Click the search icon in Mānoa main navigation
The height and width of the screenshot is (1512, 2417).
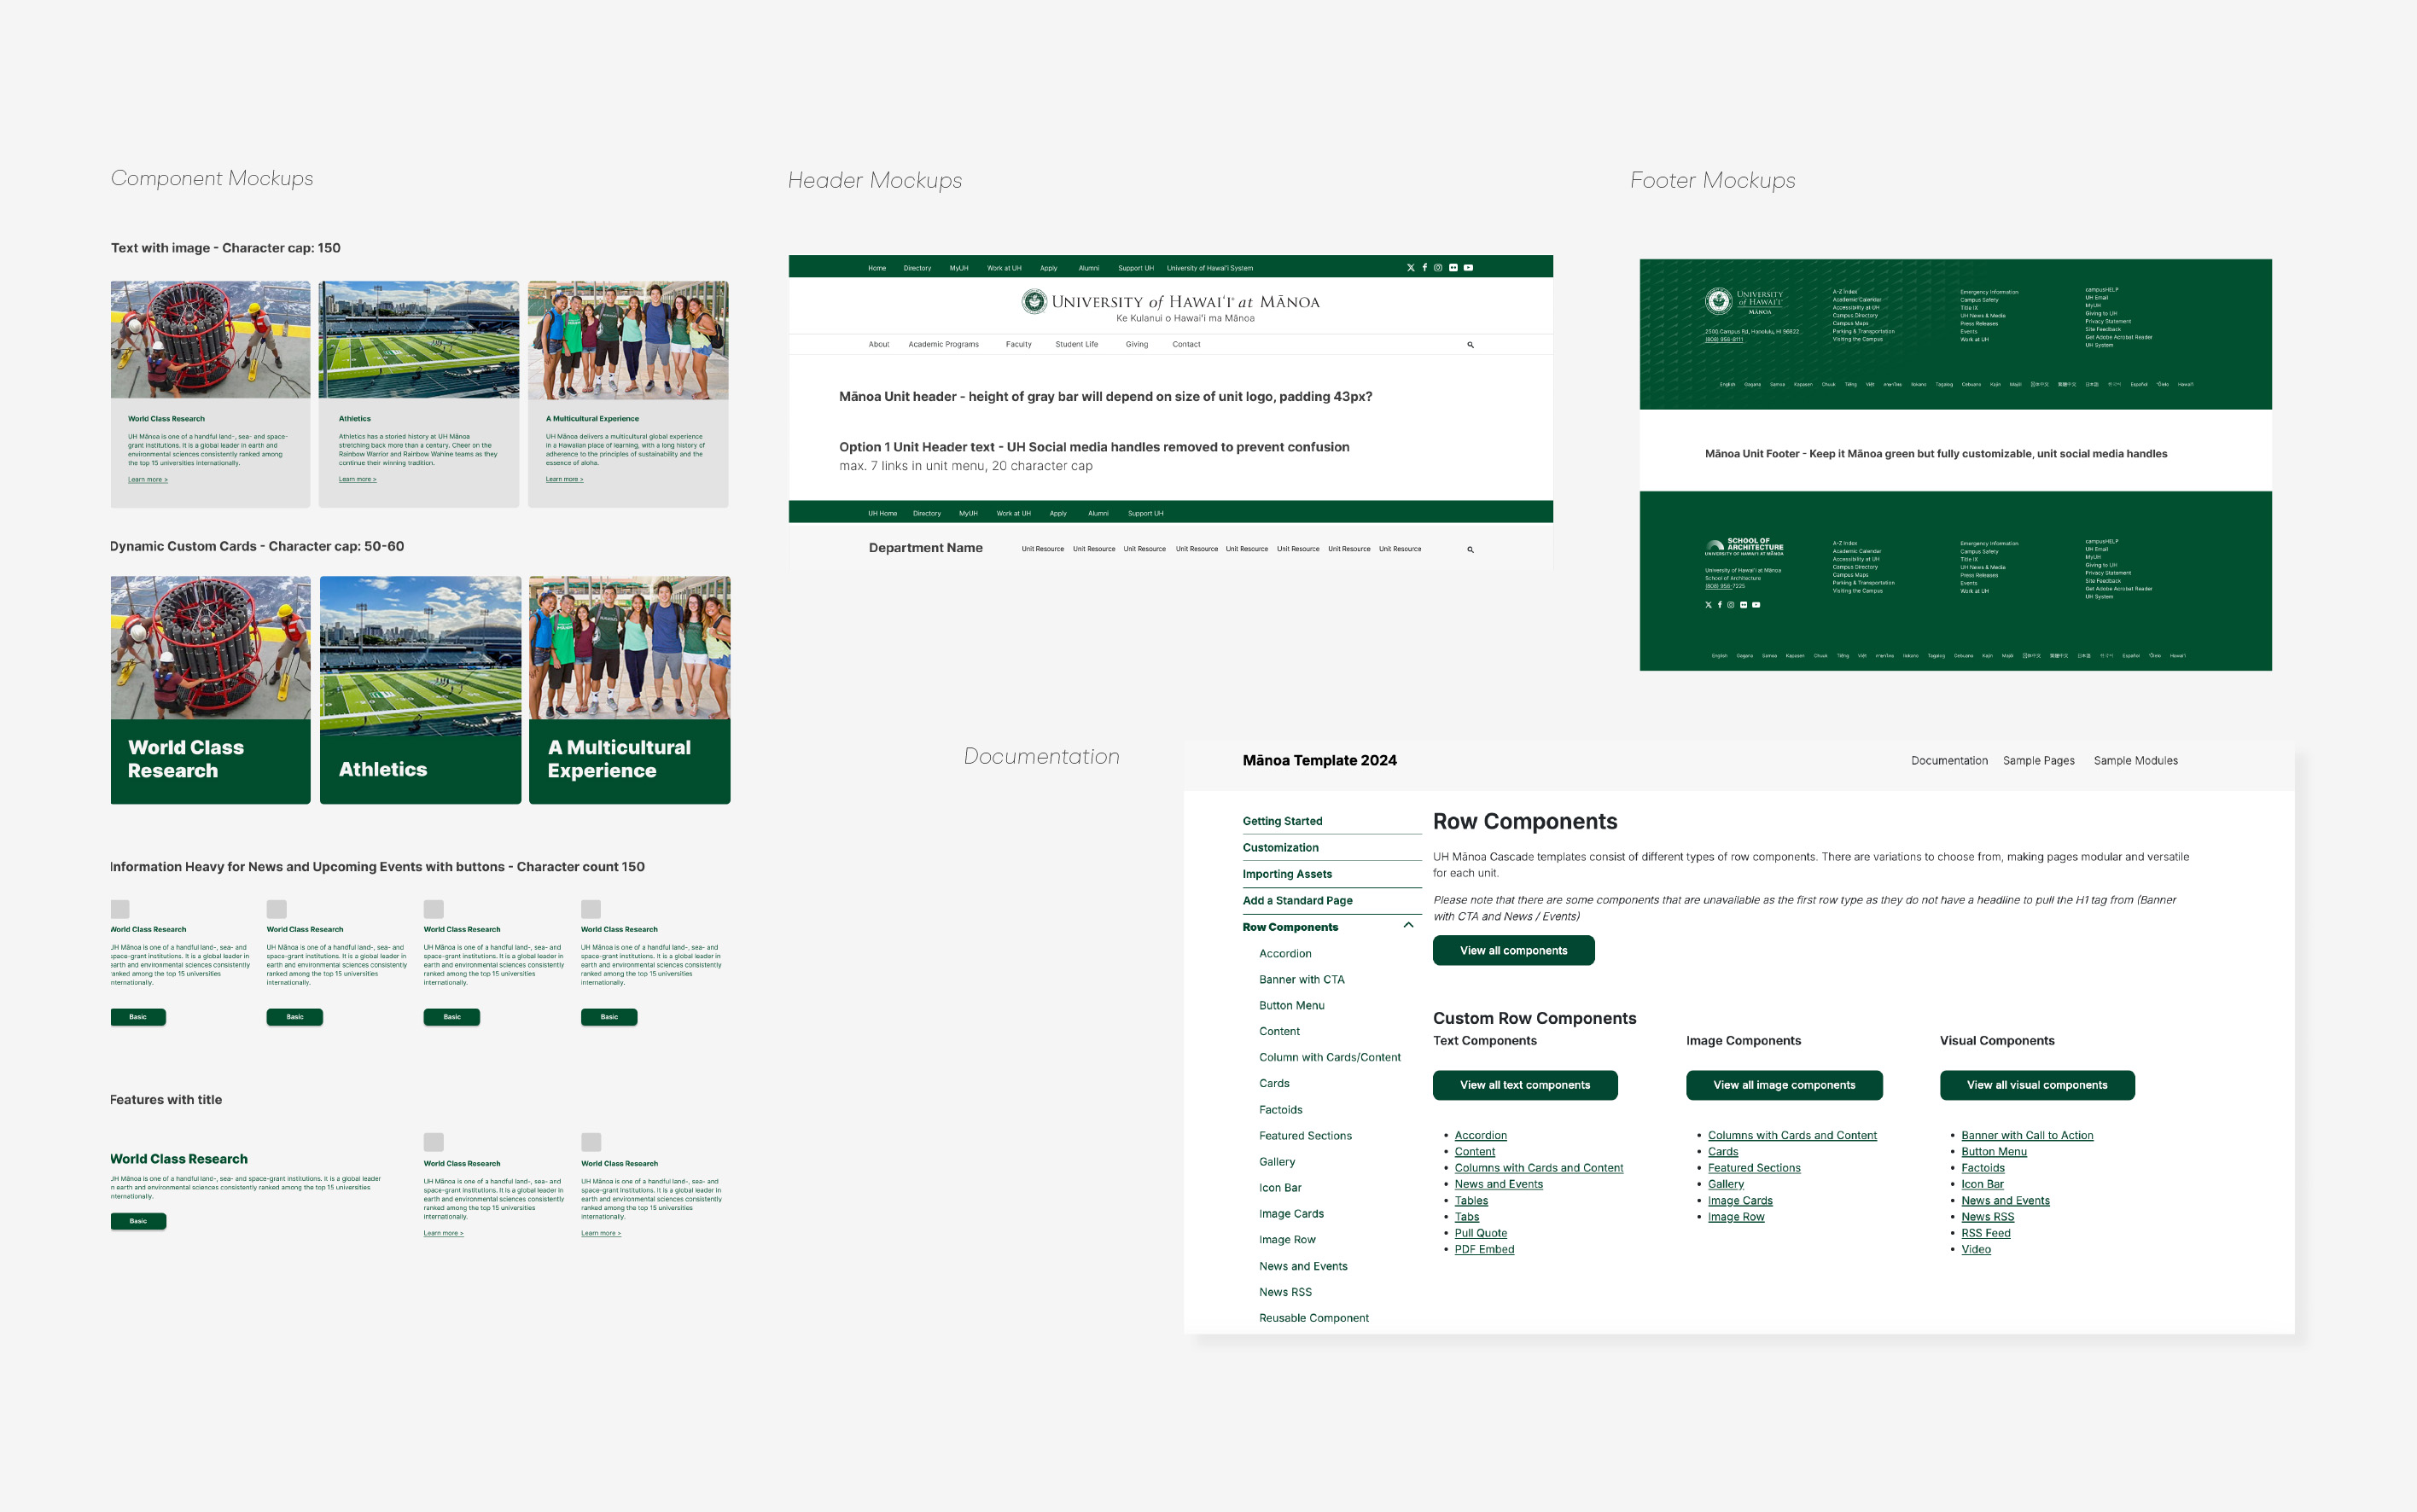[1470, 345]
